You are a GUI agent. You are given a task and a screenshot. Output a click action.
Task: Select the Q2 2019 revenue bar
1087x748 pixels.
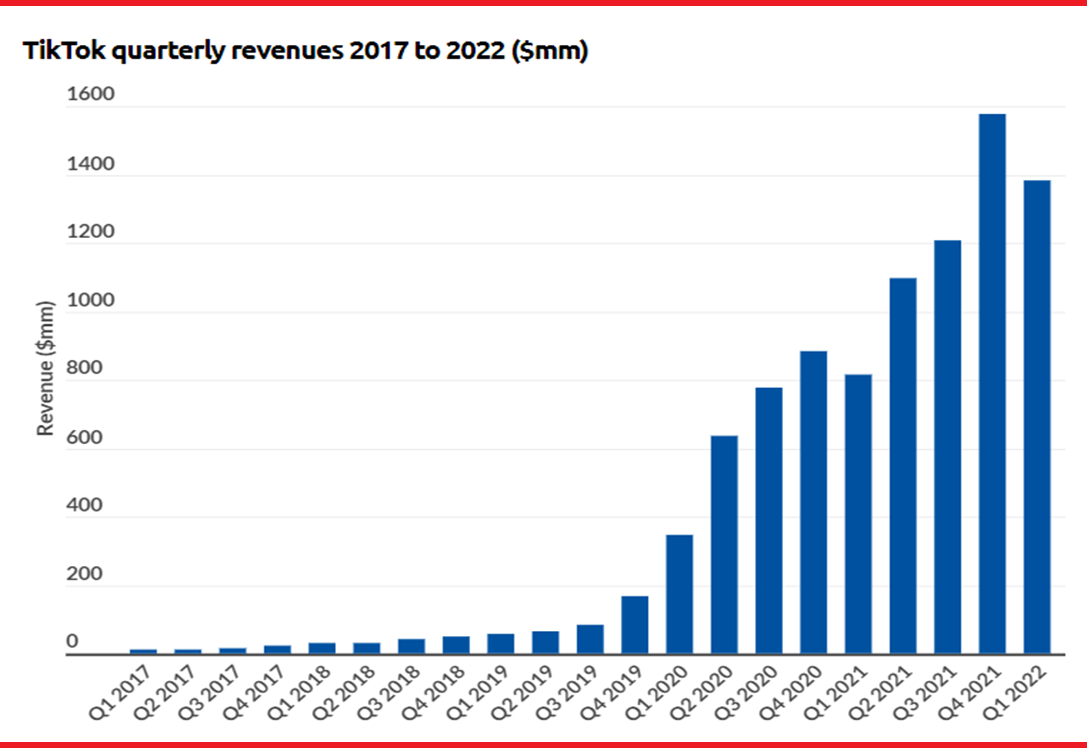click(x=546, y=643)
